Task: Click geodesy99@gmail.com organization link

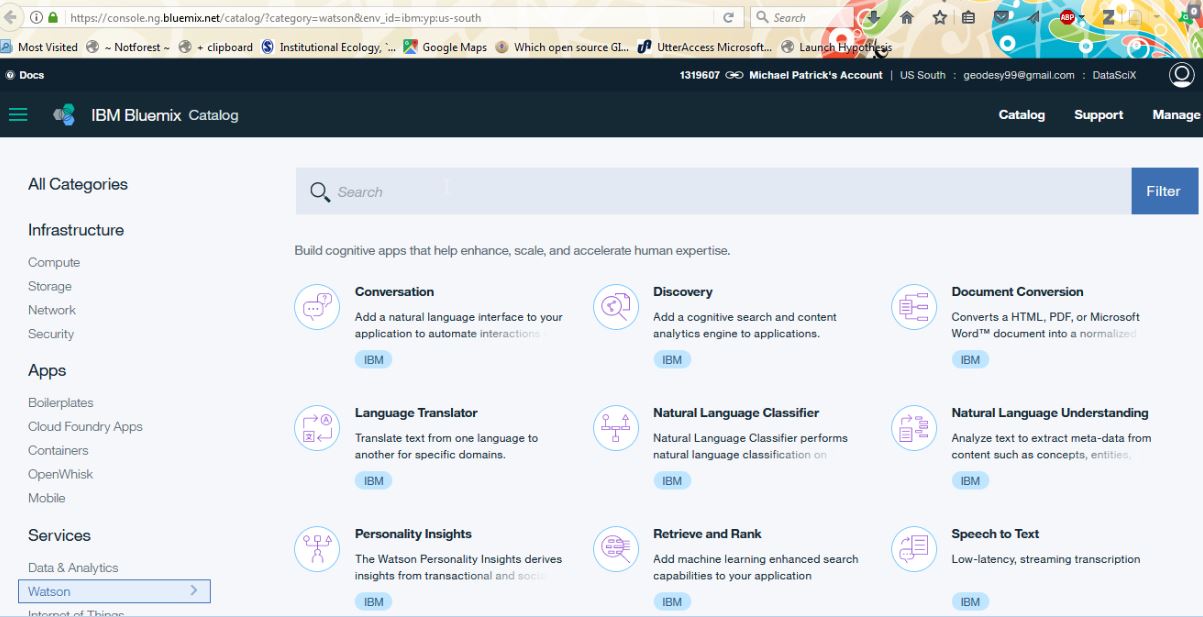Action: (1018, 75)
